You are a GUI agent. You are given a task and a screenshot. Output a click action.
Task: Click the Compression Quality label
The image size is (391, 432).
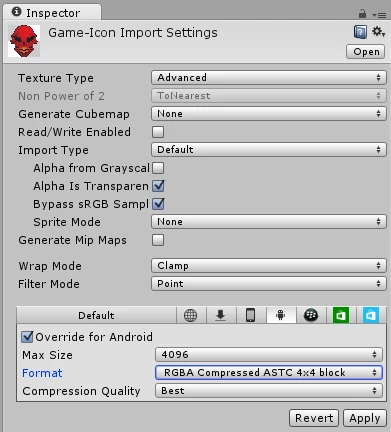(x=81, y=391)
